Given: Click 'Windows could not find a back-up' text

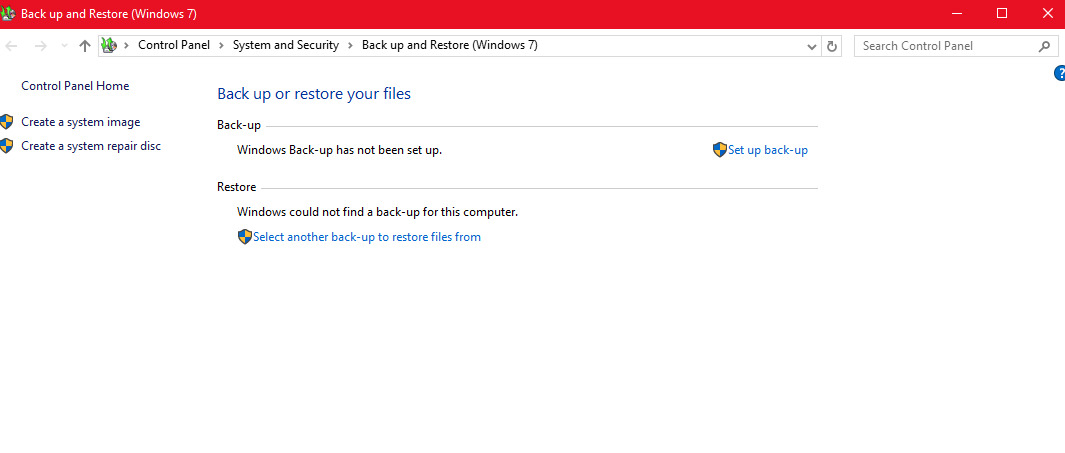Looking at the screenshot, I should tap(377, 212).
